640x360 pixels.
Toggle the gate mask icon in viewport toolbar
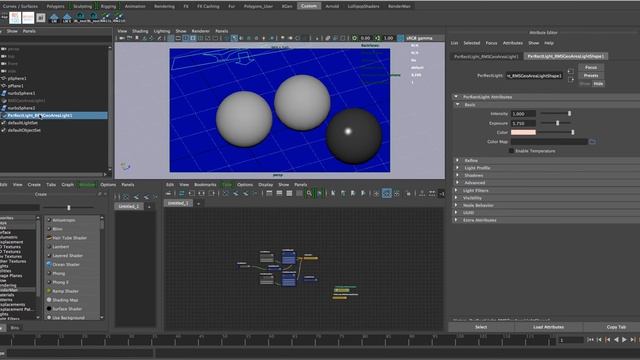[193, 38]
